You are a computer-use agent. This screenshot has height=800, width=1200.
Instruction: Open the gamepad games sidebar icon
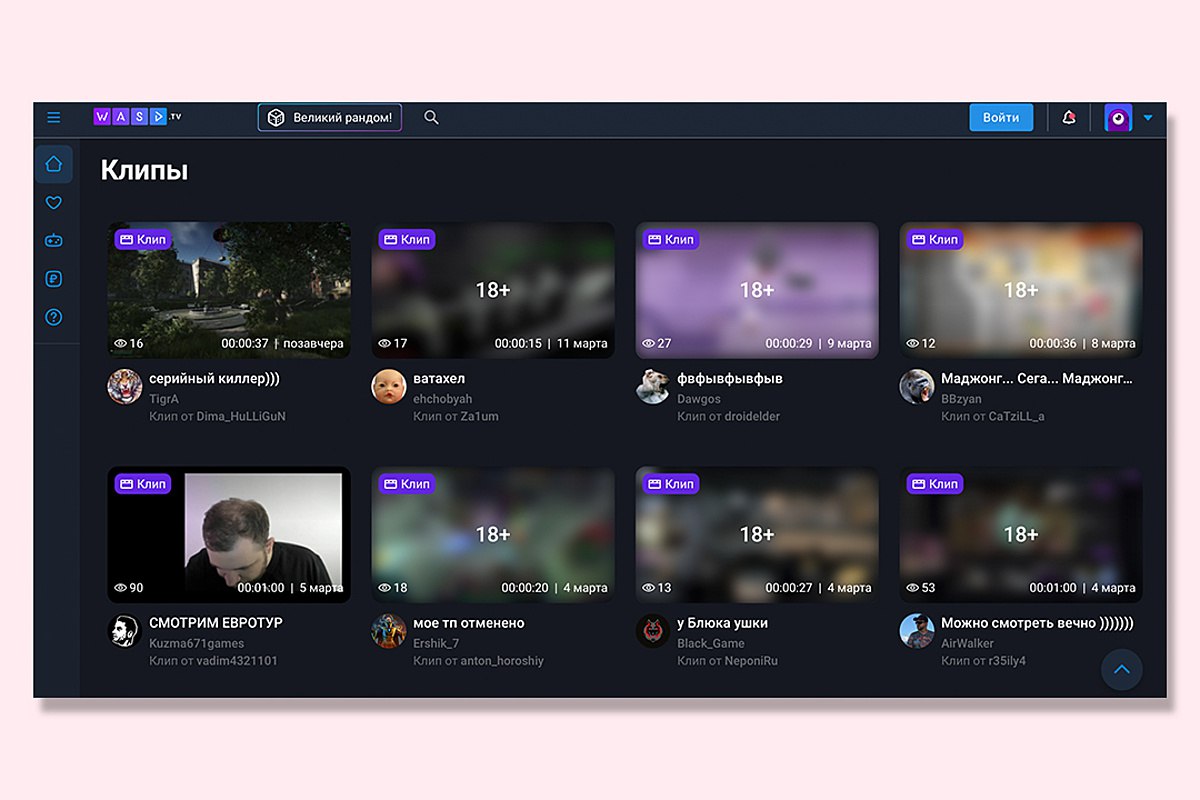point(54,241)
